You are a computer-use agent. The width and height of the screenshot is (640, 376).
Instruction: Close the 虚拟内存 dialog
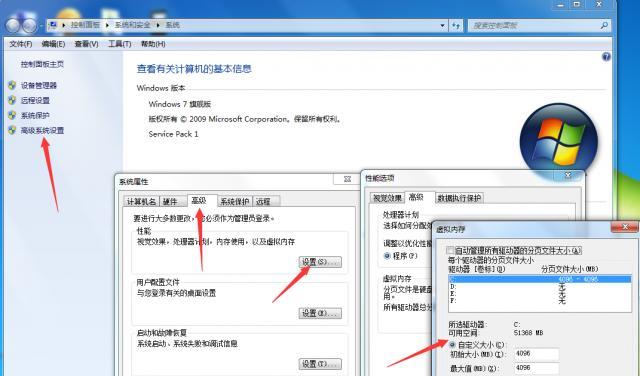point(624,227)
